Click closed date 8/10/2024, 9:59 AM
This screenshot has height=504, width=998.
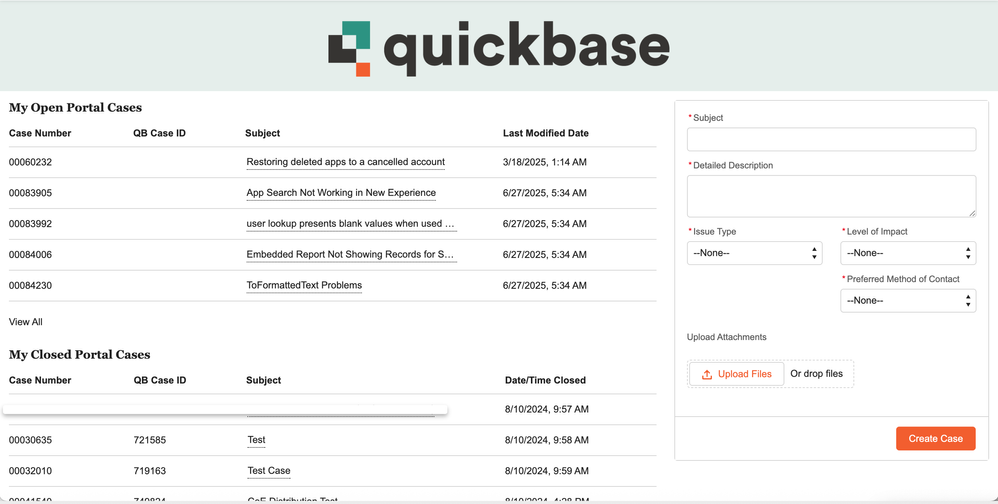point(547,471)
